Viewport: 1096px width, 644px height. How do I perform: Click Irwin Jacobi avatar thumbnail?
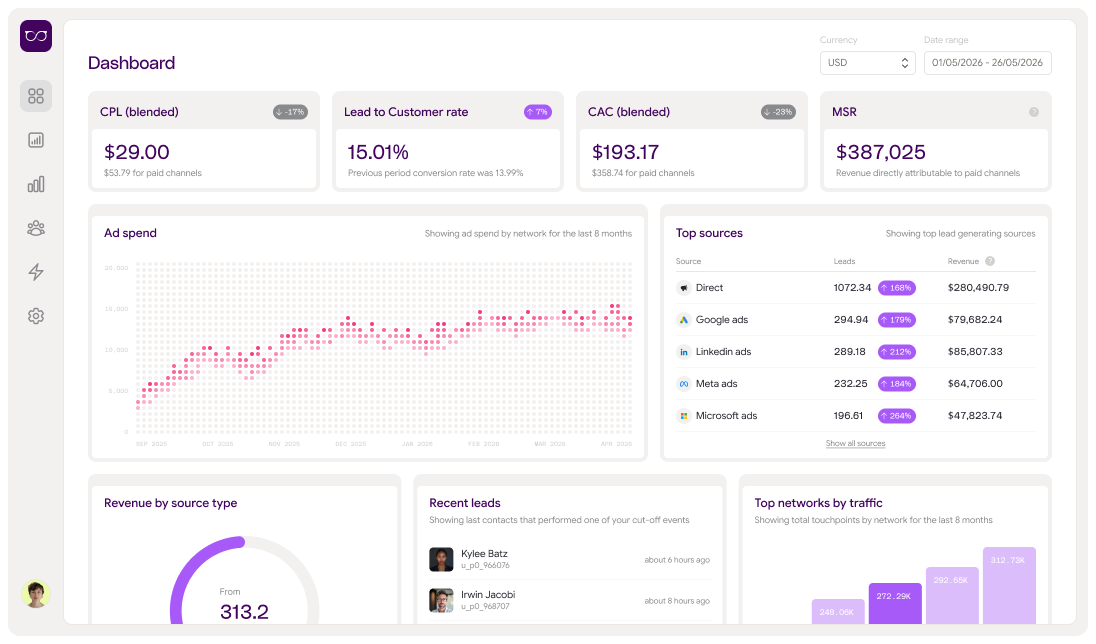click(441, 600)
